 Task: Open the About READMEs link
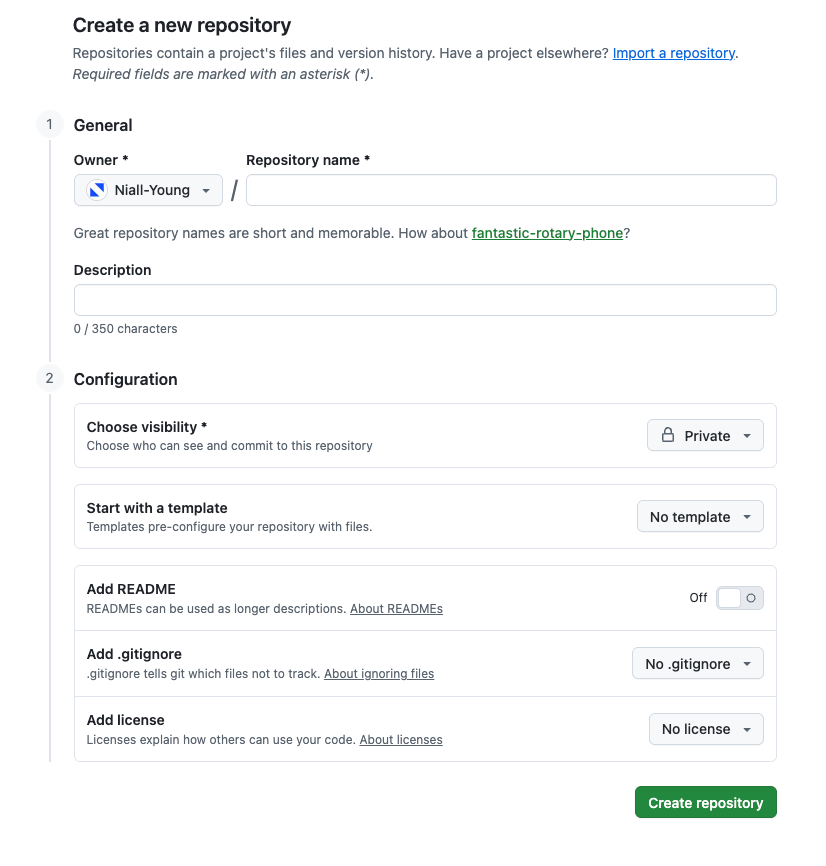[x=396, y=609]
